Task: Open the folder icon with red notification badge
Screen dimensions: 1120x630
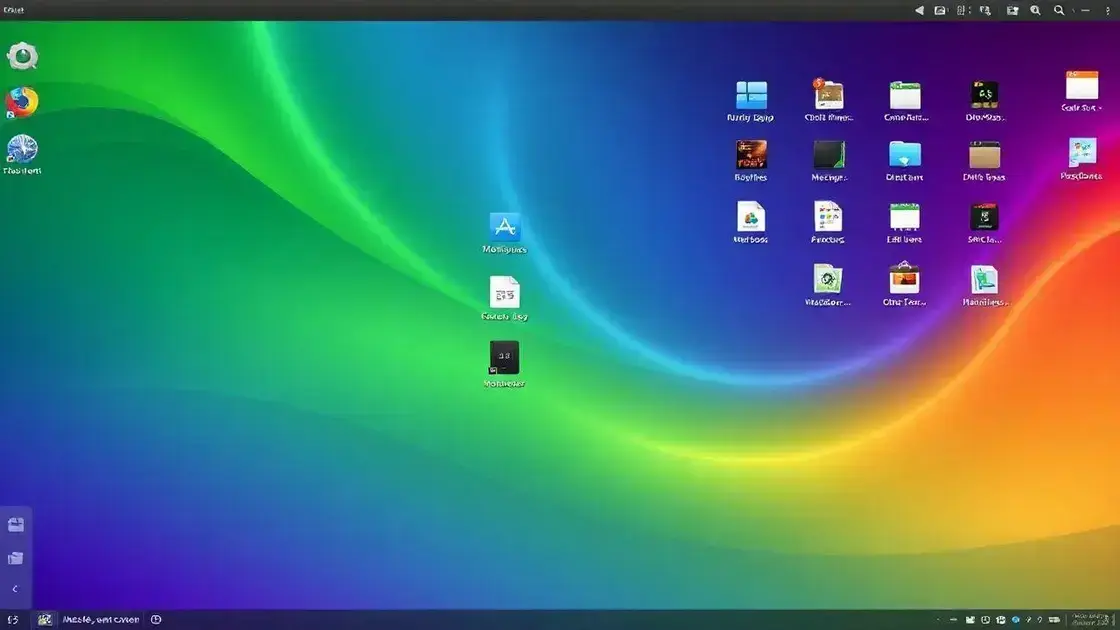Action: (x=828, y=94)
